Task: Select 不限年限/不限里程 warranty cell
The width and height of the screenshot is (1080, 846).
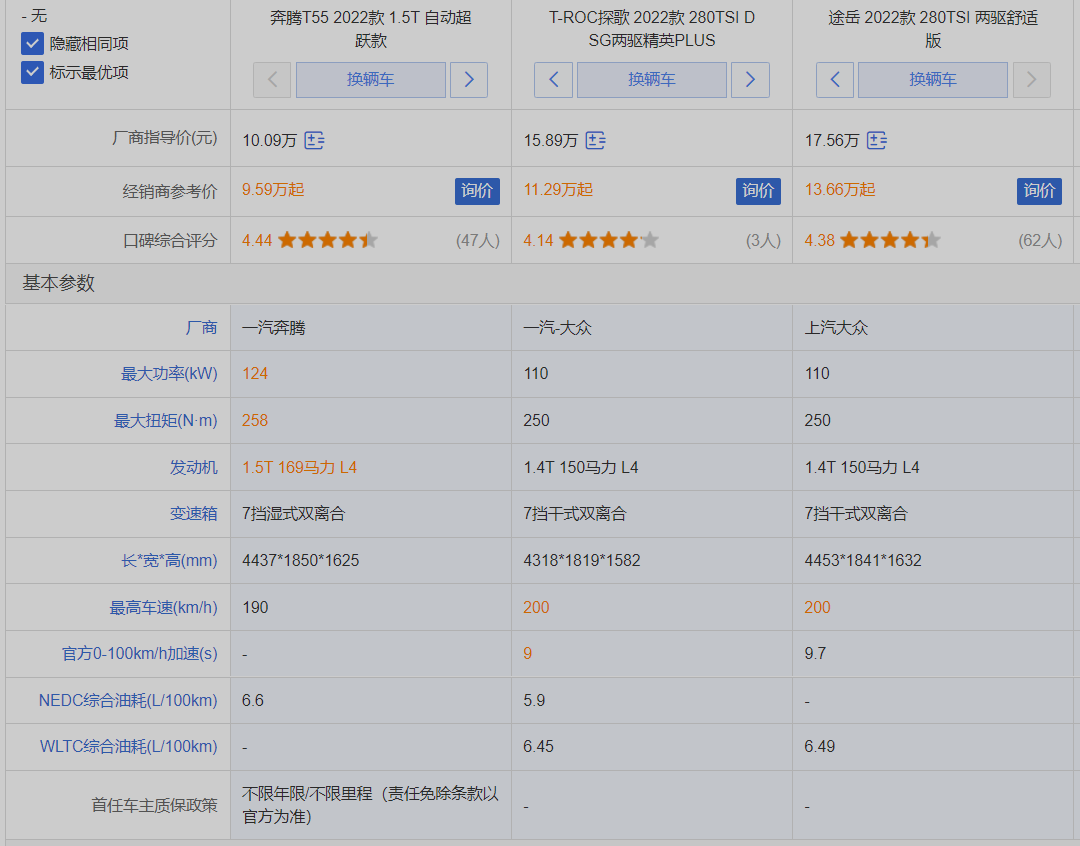Action: coord(371,805)
